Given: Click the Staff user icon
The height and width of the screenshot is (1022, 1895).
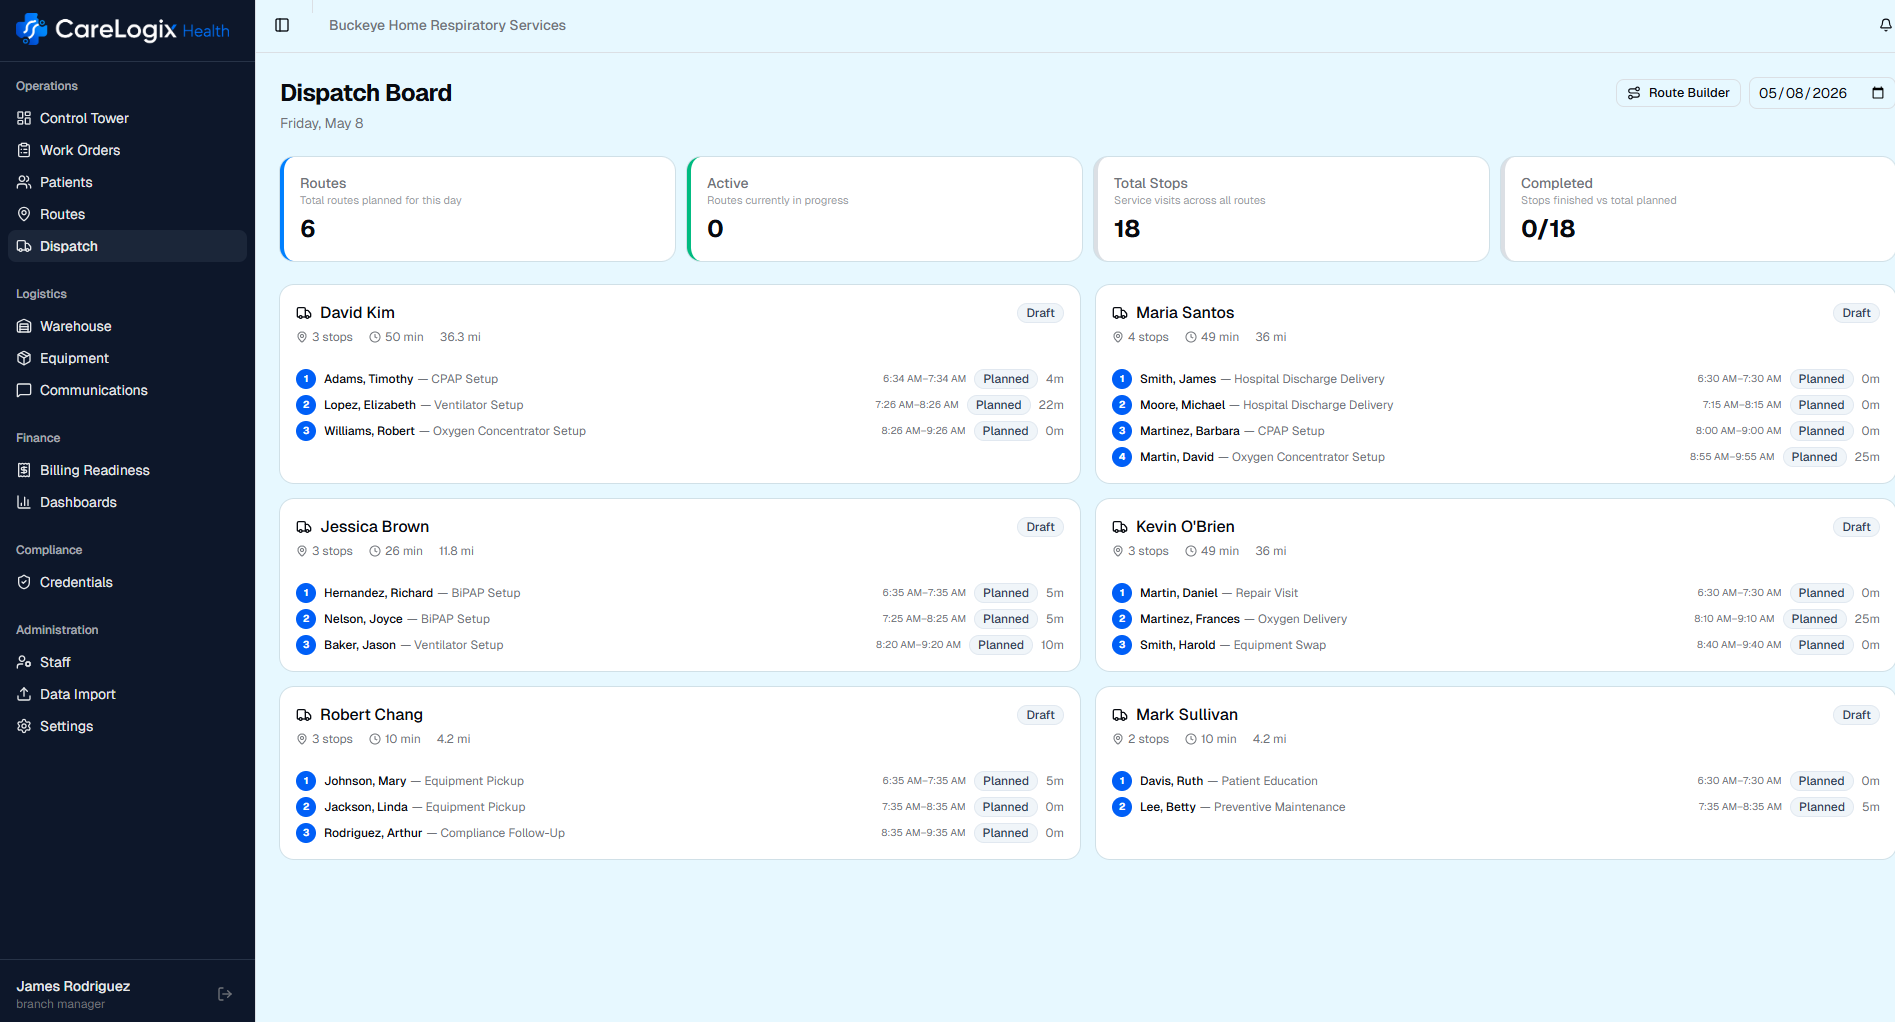Looking at the screenshot, I should pos(24,662).
